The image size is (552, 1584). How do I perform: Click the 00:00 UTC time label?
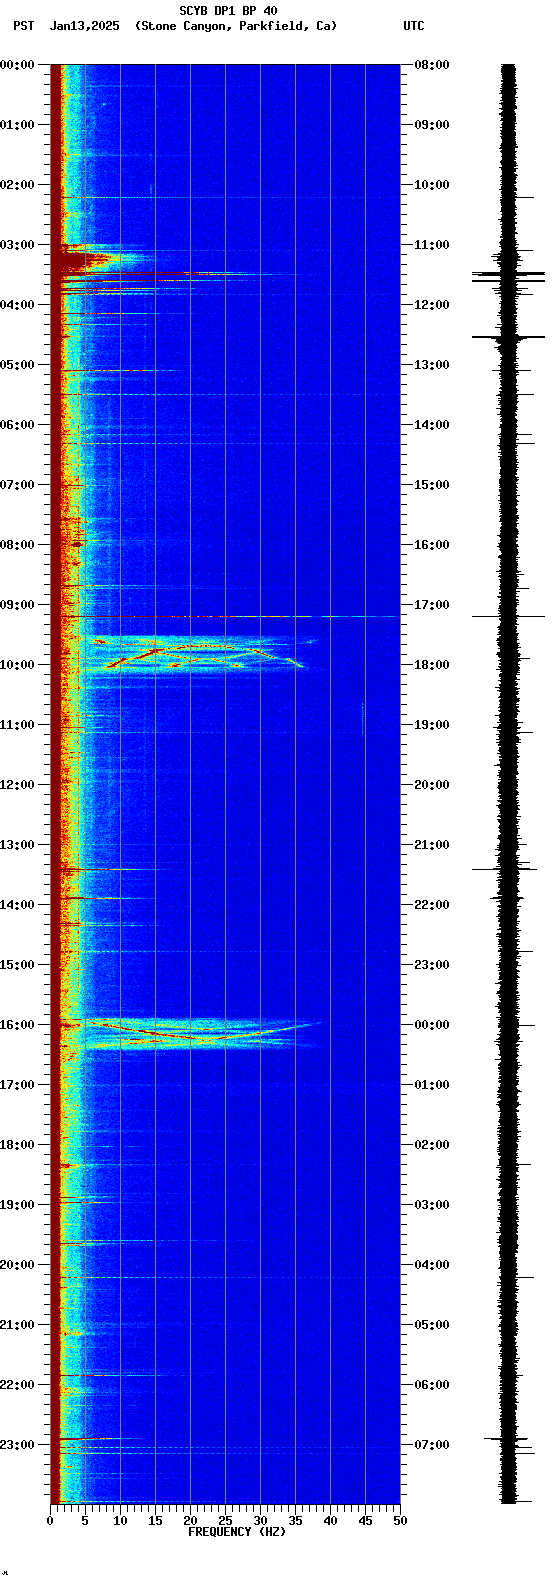pyautogui.click(x=431, y=1025)
